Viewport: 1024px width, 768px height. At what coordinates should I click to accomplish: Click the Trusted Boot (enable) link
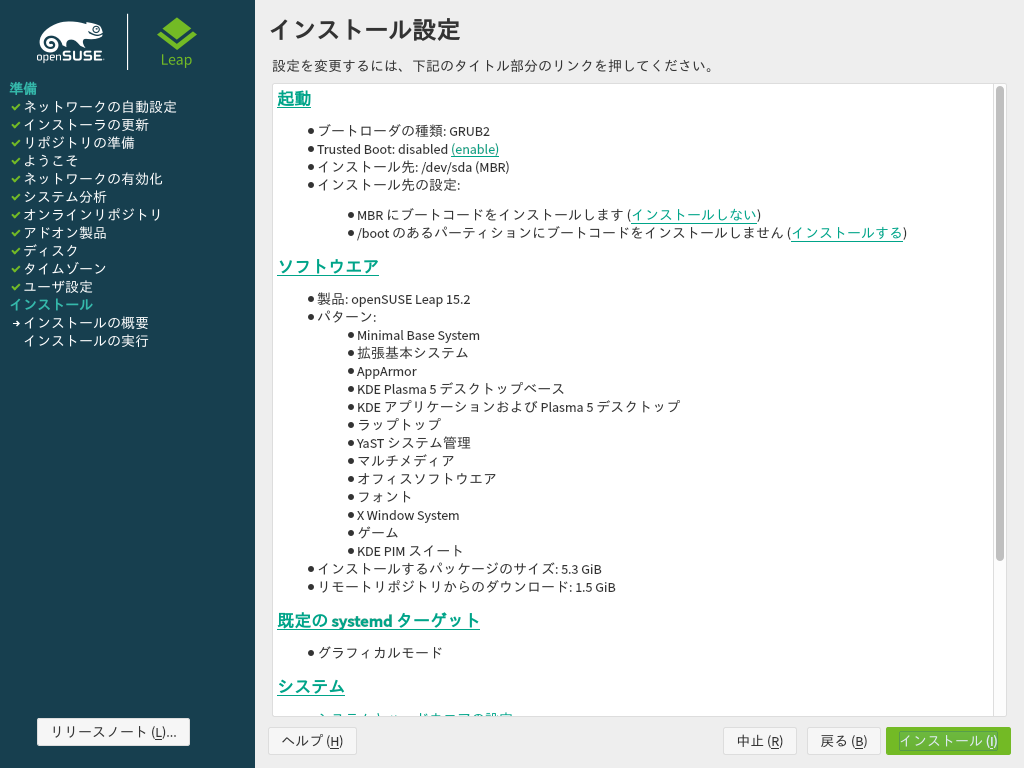point(475,150)
